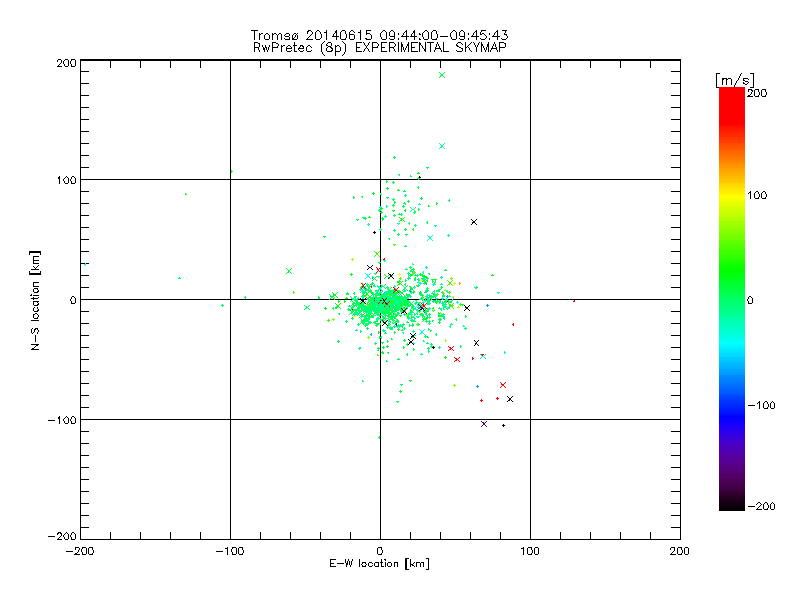Select the cyan X marker near 130 km north
The image size is (800, 600).
[442, 146]
